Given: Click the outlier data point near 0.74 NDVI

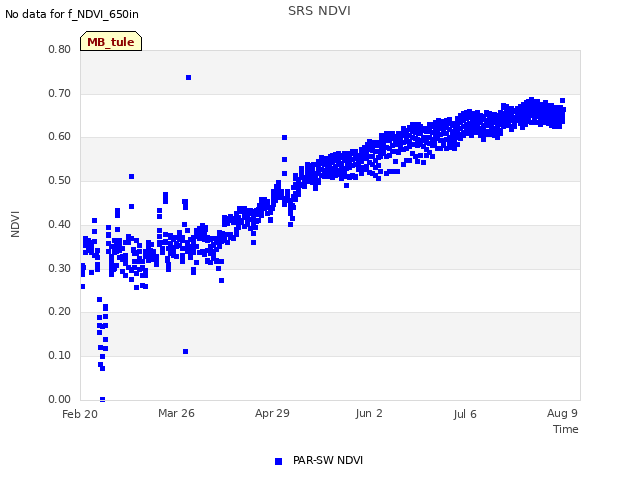Looking at the screenshot, I should point(189,78).
